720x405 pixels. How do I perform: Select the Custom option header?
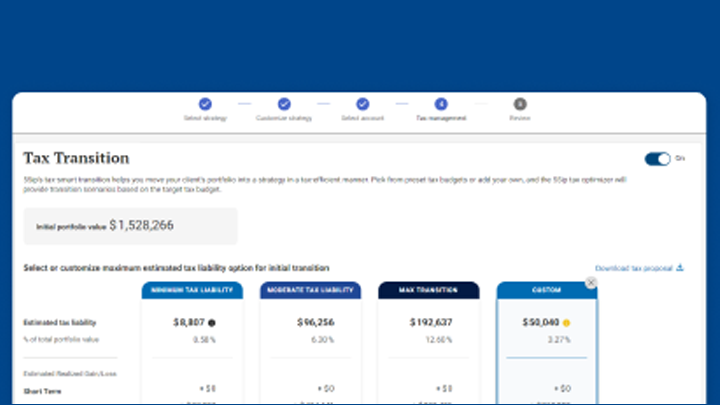[546, 290]
